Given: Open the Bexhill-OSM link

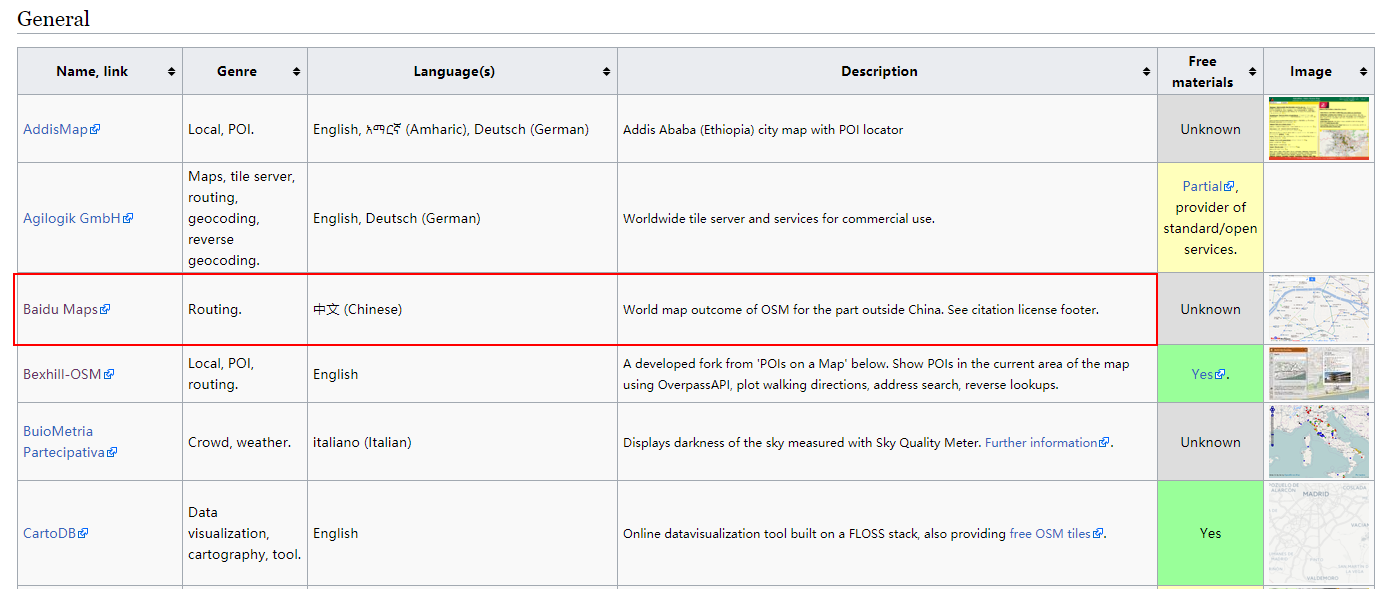Looking at the screenshot, I should [68, 374].
